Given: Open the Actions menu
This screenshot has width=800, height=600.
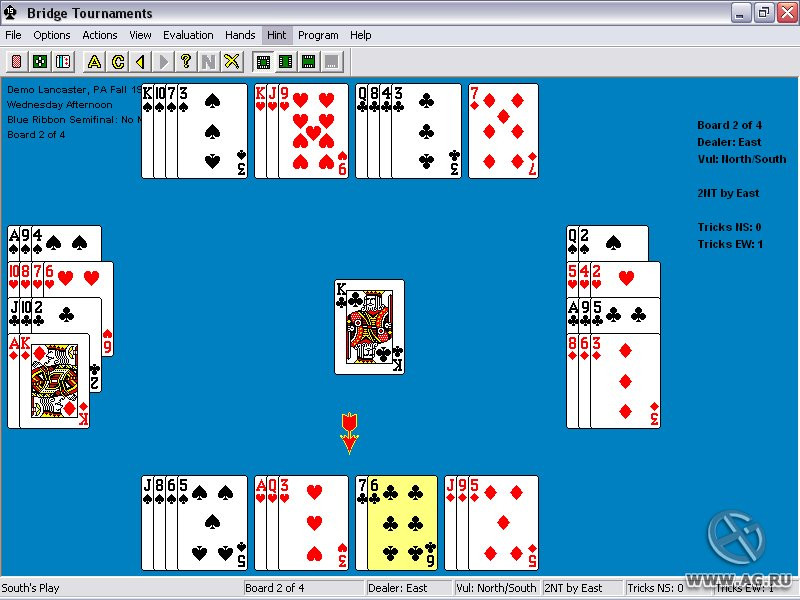Looking at the screenshot, I should 100,35.
